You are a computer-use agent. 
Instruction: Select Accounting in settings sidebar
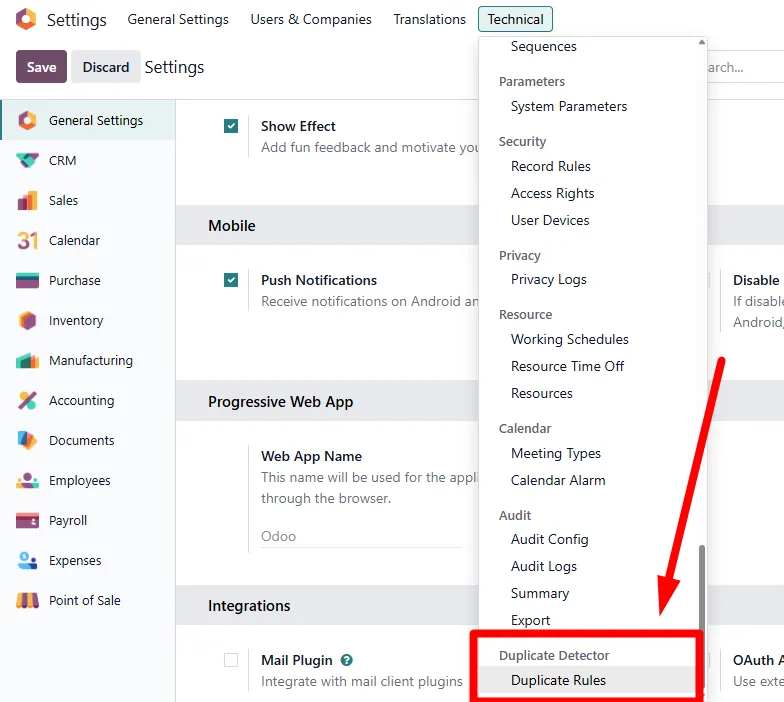coord(88,400)
